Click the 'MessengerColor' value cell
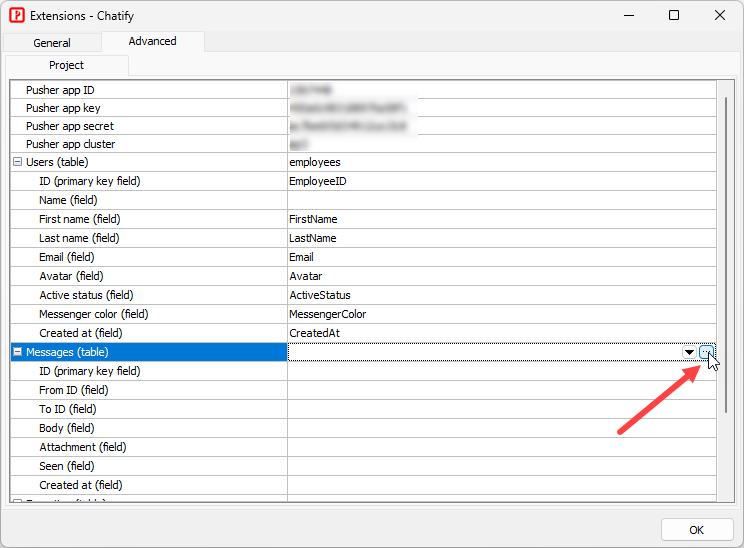Viewport: 744px width, 548px height. 502,314
